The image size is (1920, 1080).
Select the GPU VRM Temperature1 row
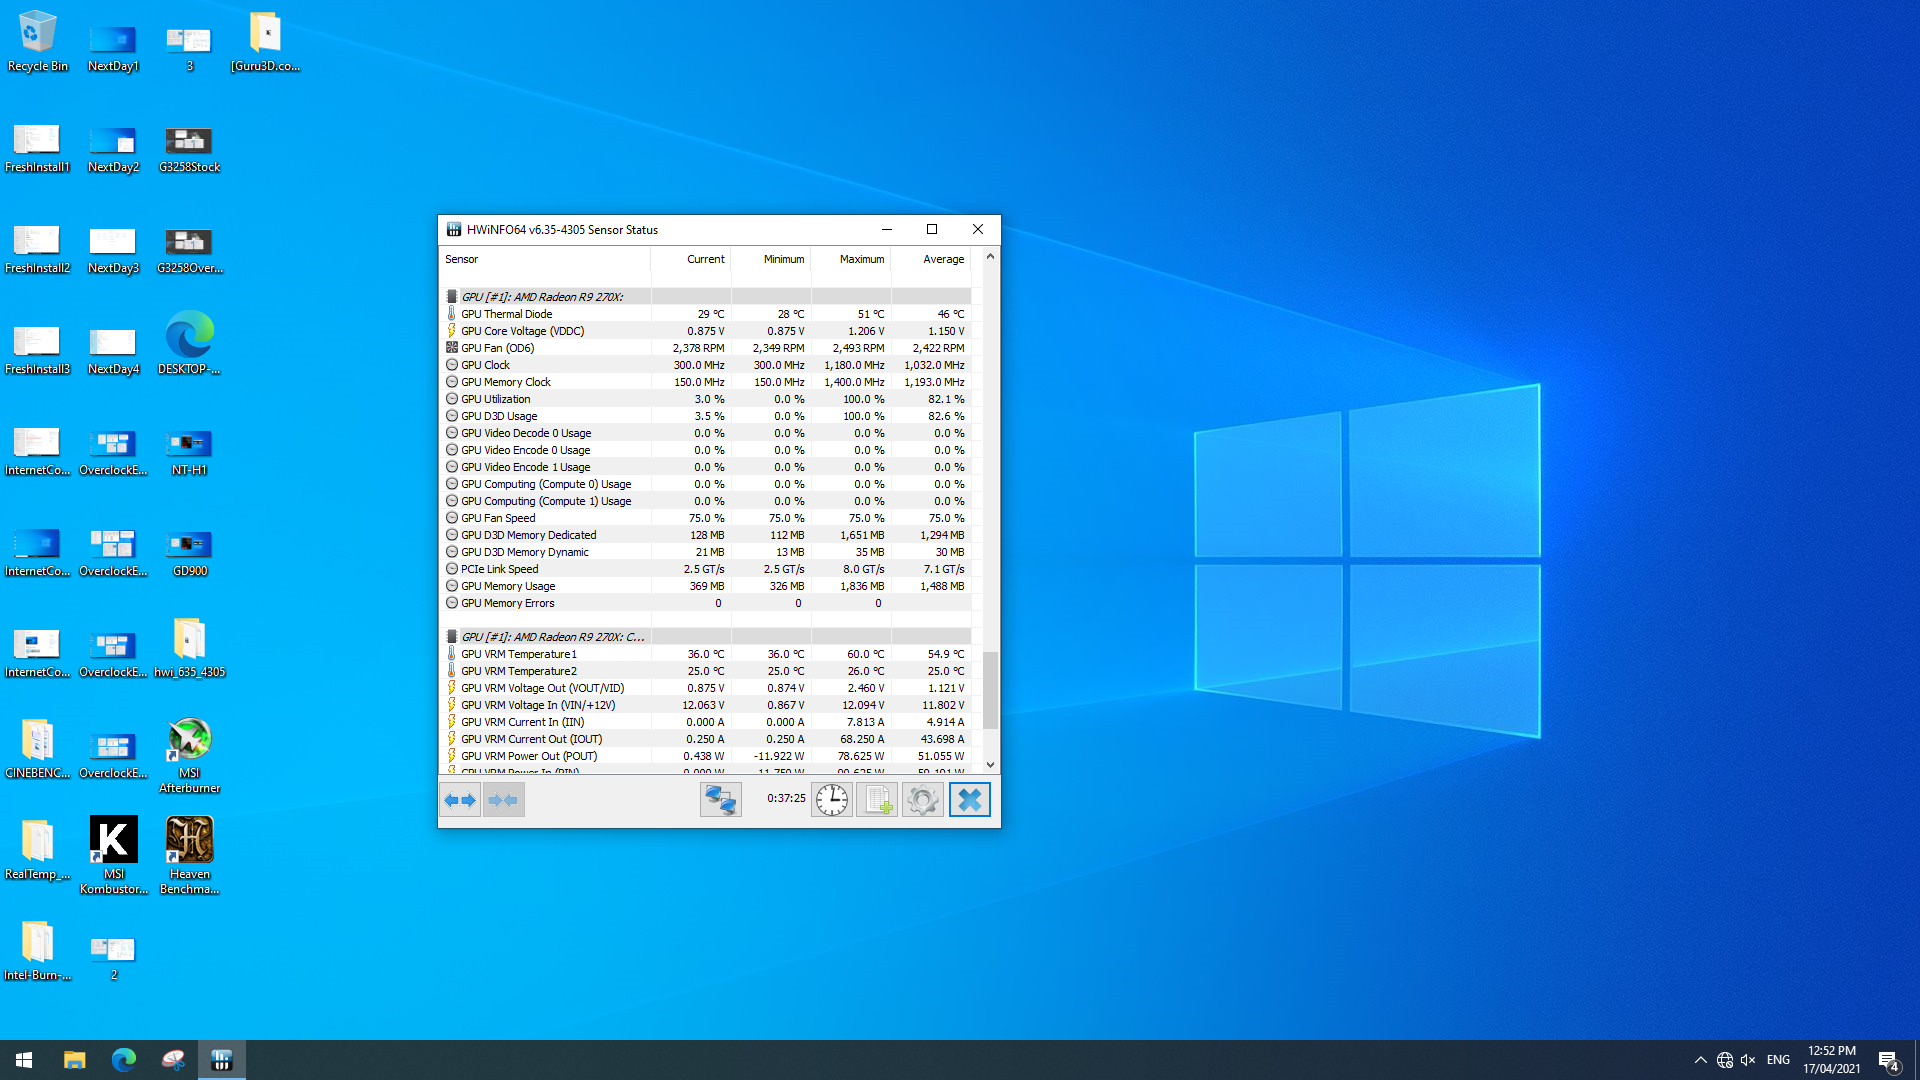706,654
